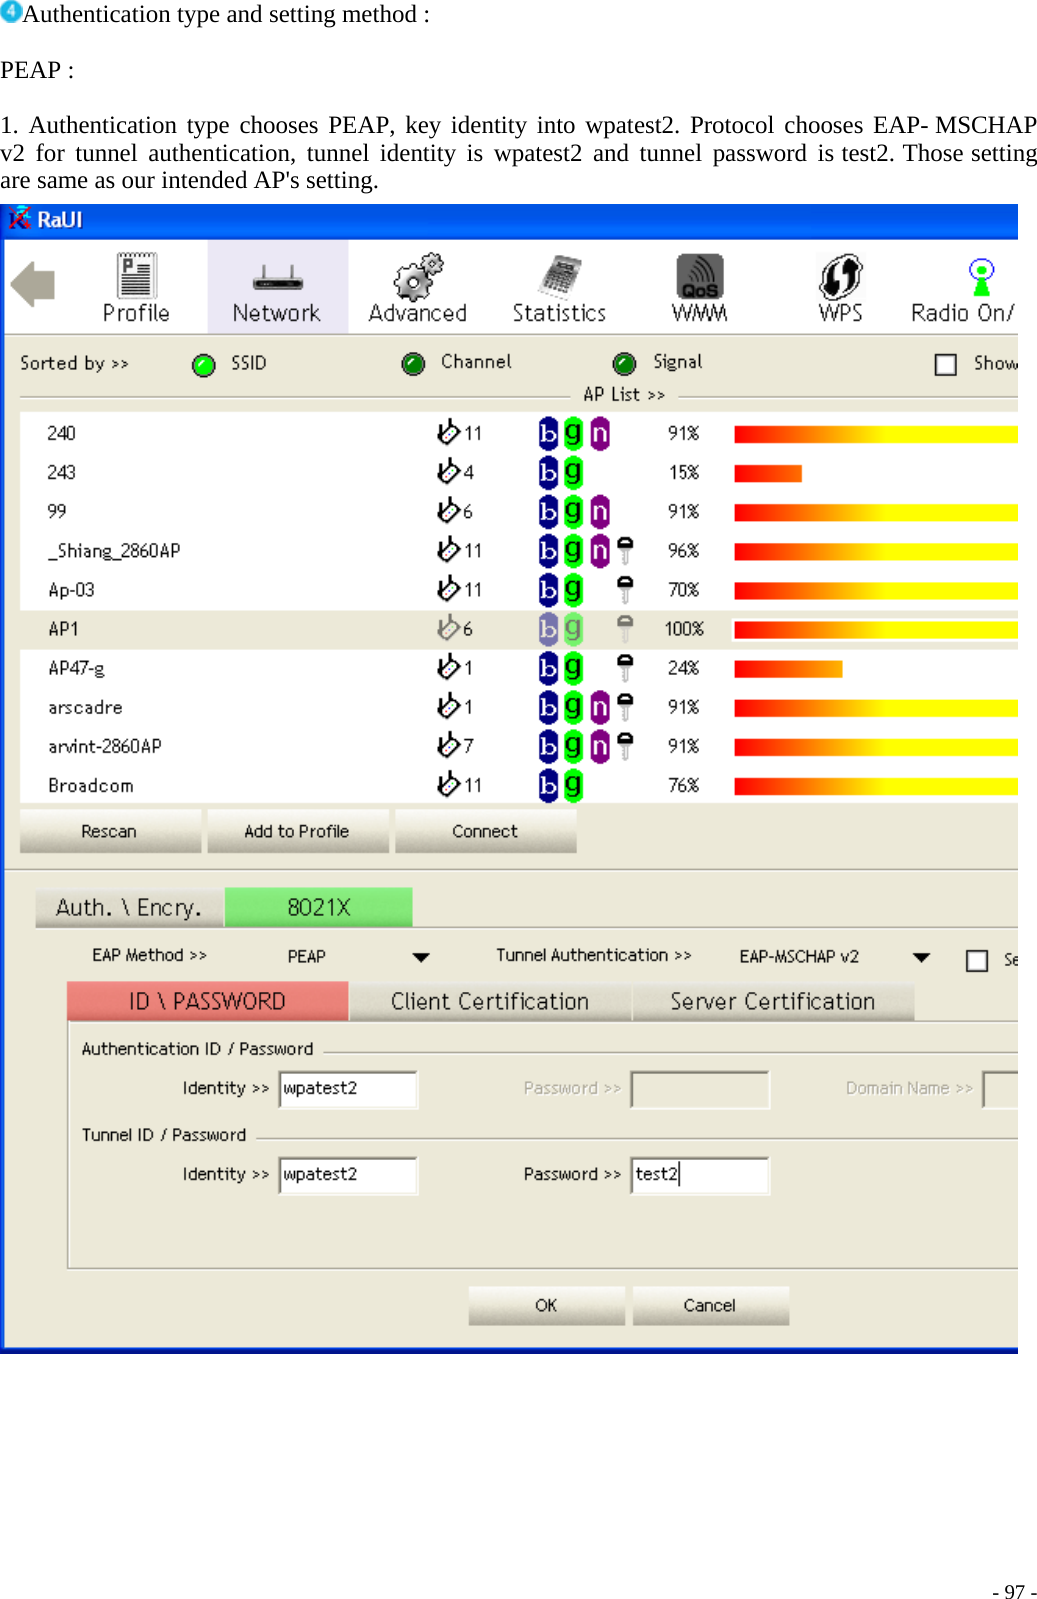Image resolution: width=1037 pixels, height=1599 pixels.
Task: Click the key icon in the Ap-03 row
Action: [x=625, y=589]
